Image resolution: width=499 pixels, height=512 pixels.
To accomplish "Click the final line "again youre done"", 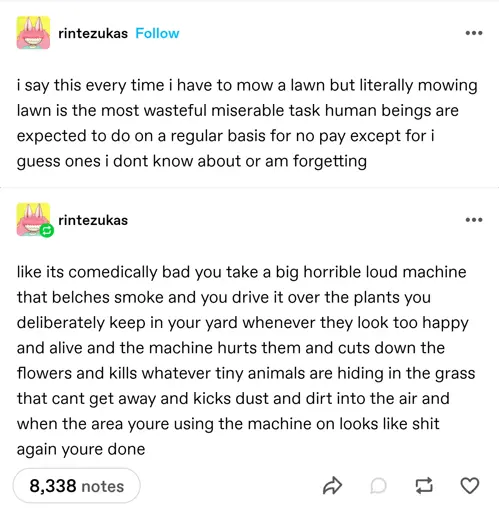I will click(81, 450).
